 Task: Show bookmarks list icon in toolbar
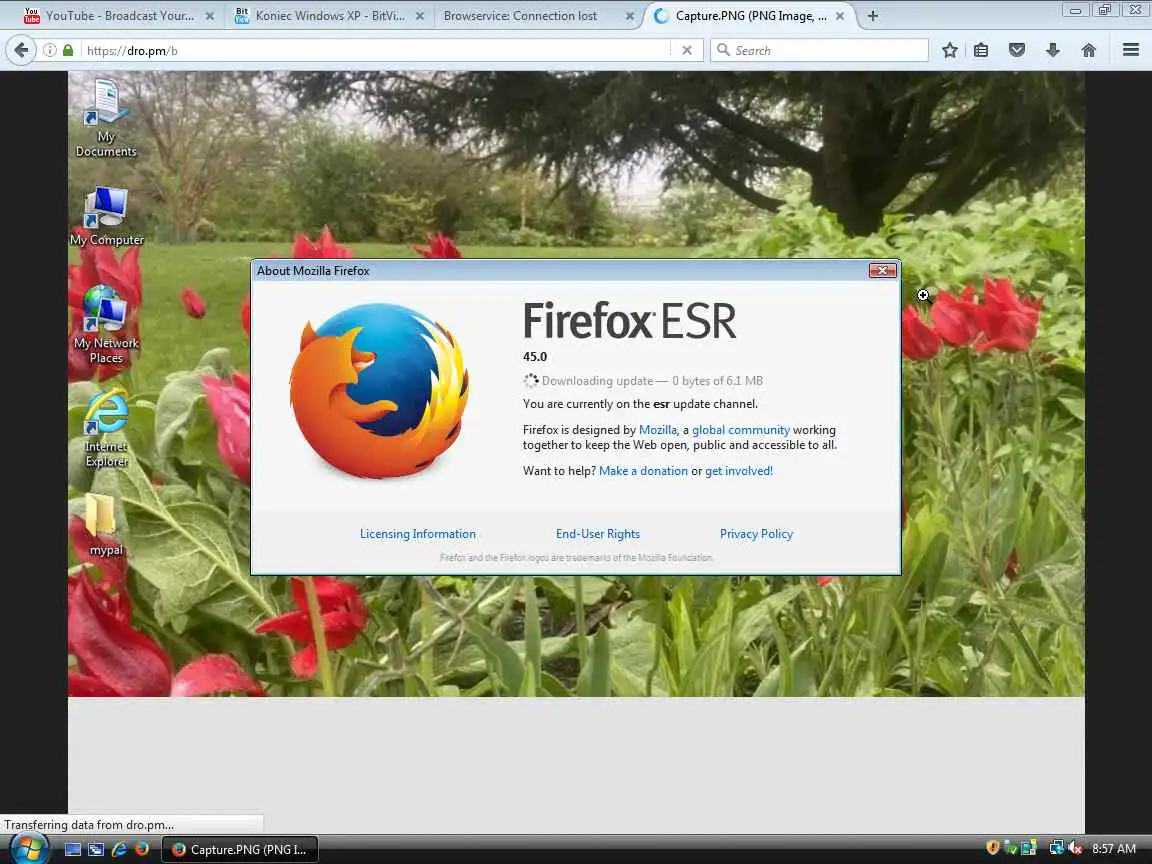[x=981, y=50]
